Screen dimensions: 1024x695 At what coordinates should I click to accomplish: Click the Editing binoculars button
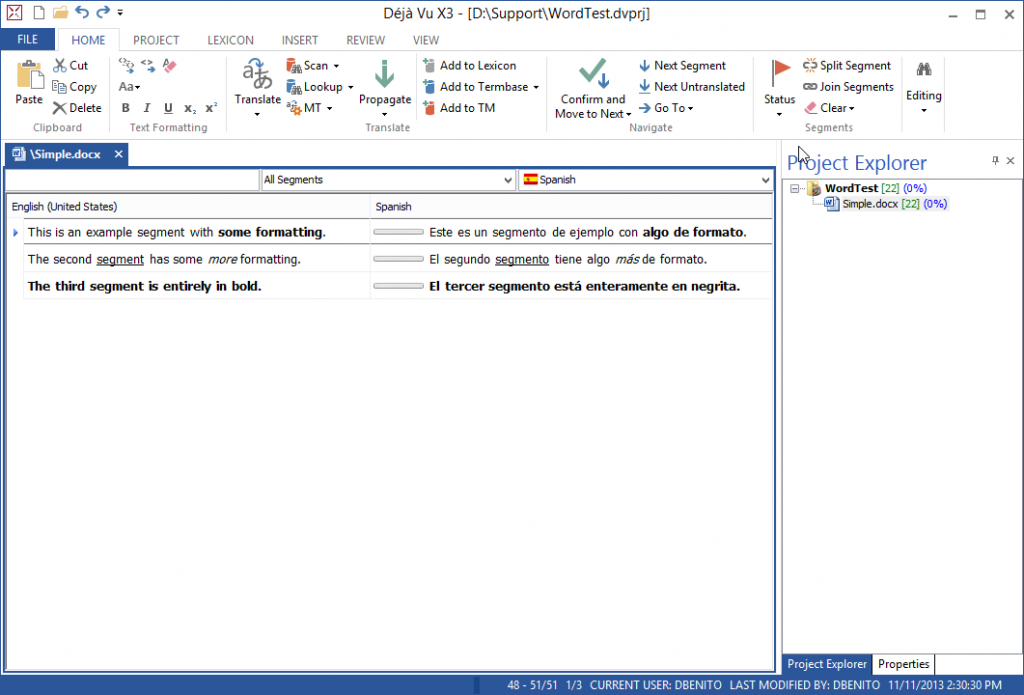(x=923, y=86)
